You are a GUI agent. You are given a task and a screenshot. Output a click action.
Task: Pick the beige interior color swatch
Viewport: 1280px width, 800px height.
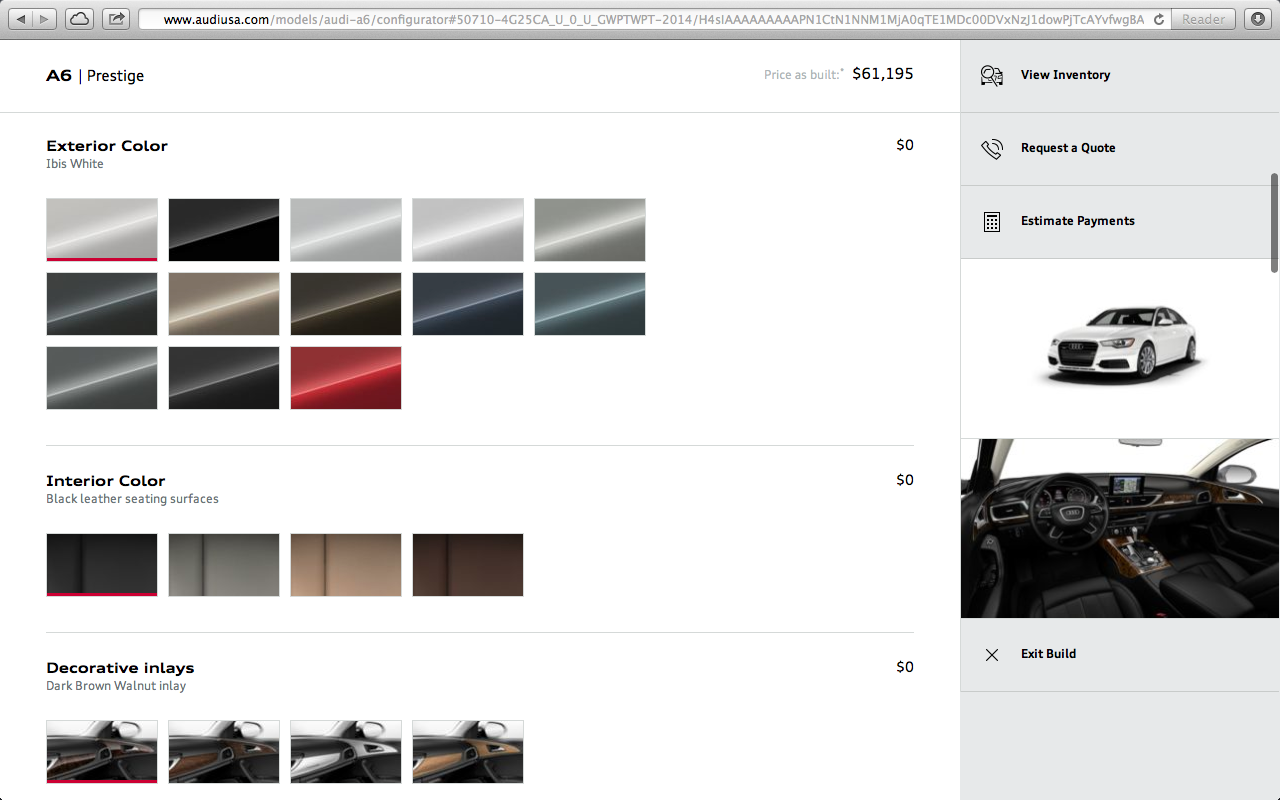(x=346, y=565)
